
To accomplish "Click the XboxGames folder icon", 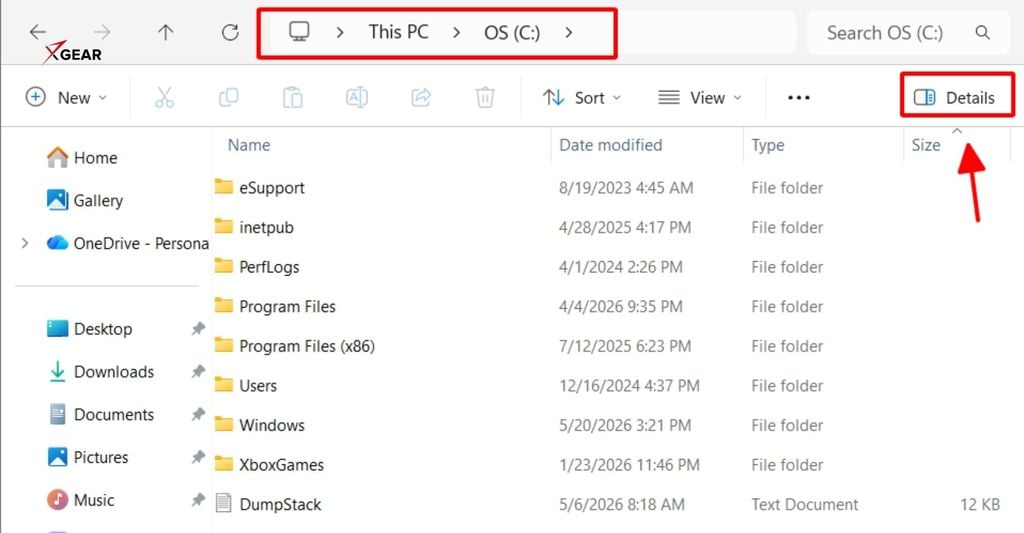I will [223, 464].
